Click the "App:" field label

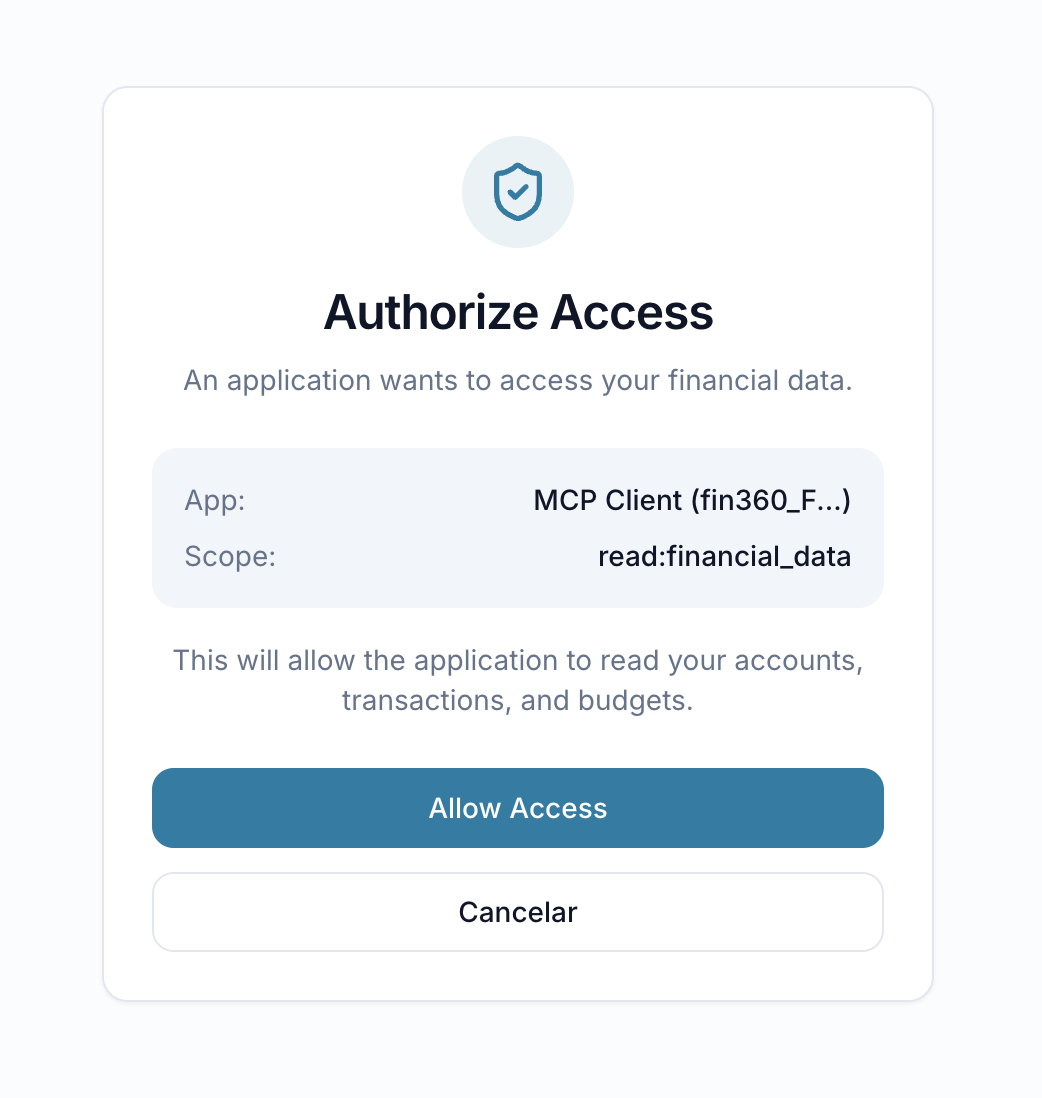(215, 501)
